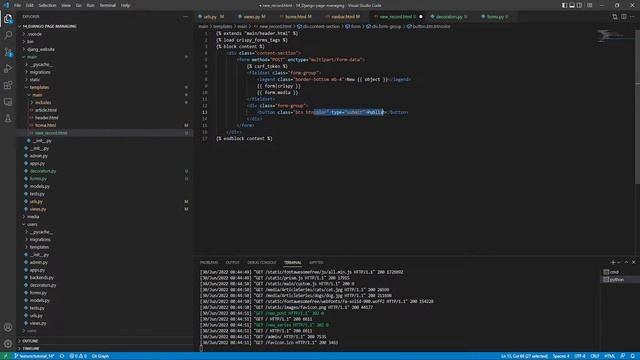Toggle the secondary side bar layout icon
640x360 pixels.
[x=580, y=5]
